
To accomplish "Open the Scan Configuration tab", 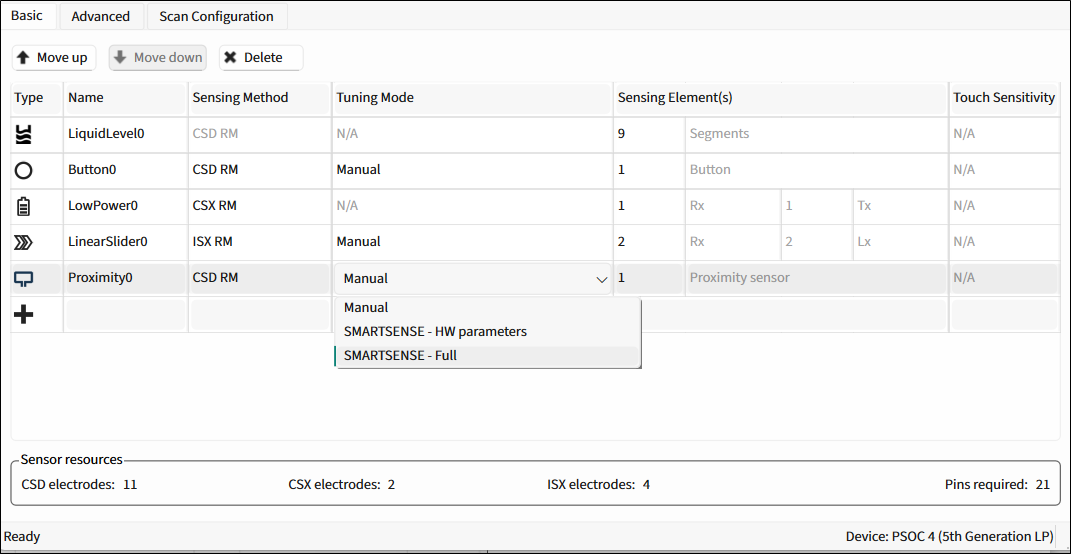I will click(216, 16).
